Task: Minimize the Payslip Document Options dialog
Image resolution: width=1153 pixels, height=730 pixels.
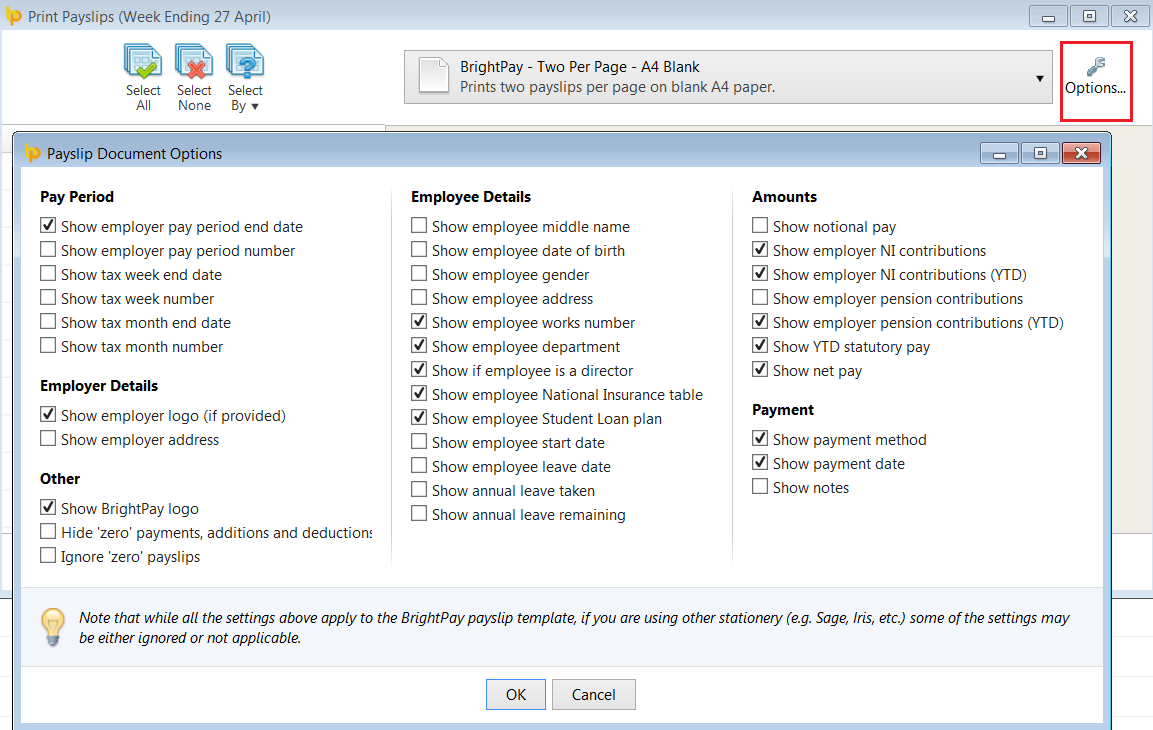Action: pyautogui.click(x=999, y=153)
